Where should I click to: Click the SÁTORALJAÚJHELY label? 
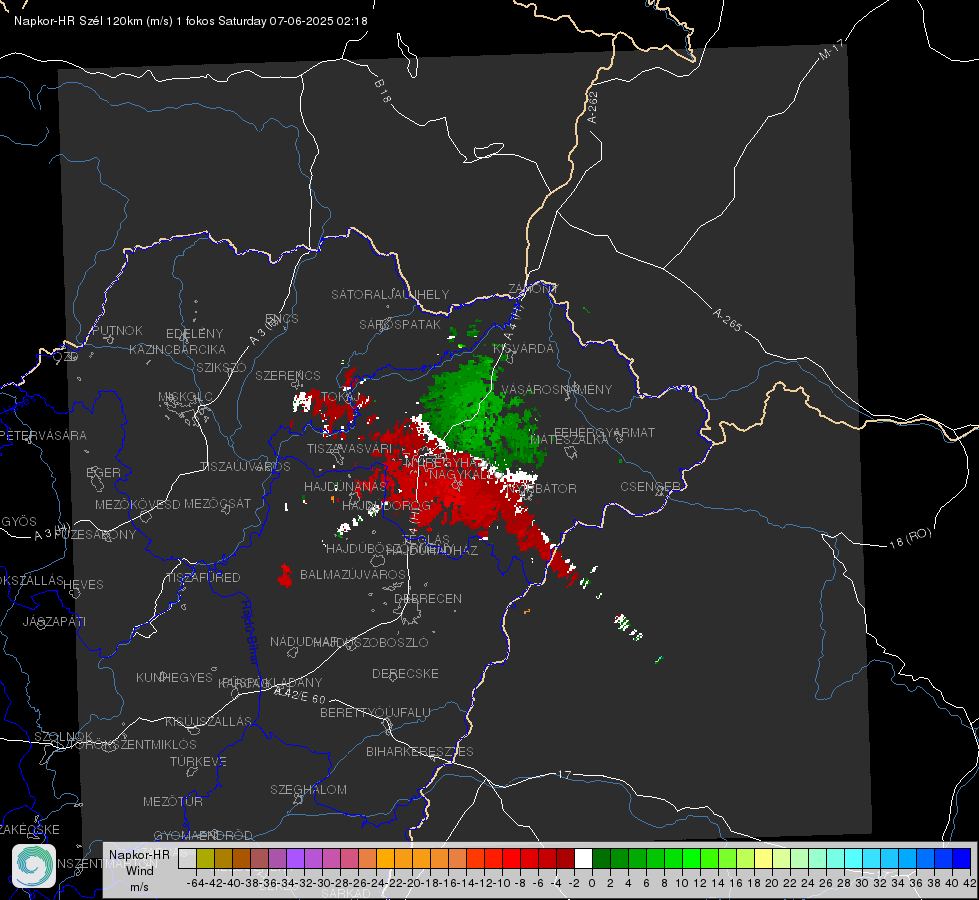coord(390,294)
